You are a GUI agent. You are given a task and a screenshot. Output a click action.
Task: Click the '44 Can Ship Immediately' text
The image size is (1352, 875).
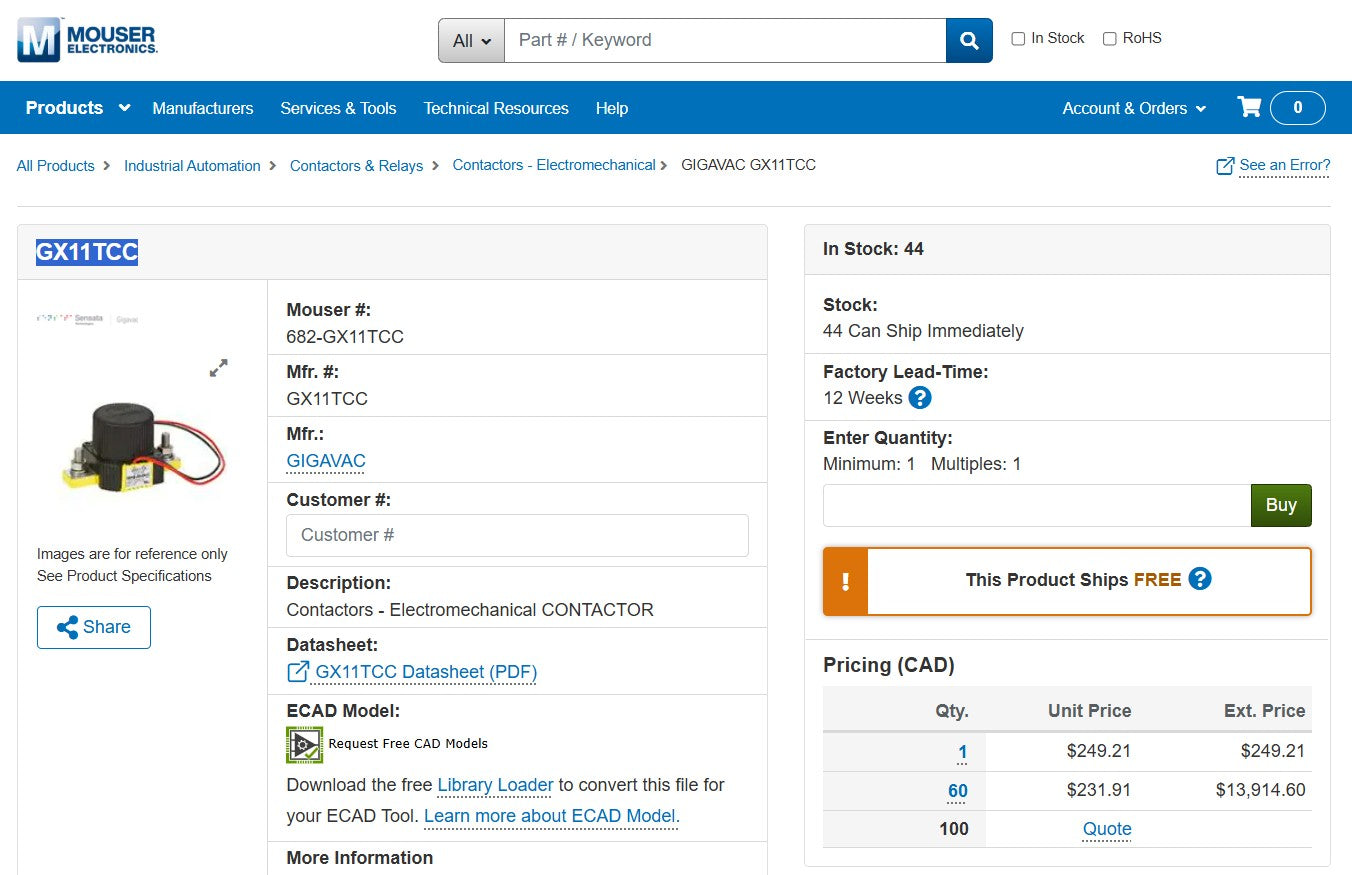coord(924,331)
